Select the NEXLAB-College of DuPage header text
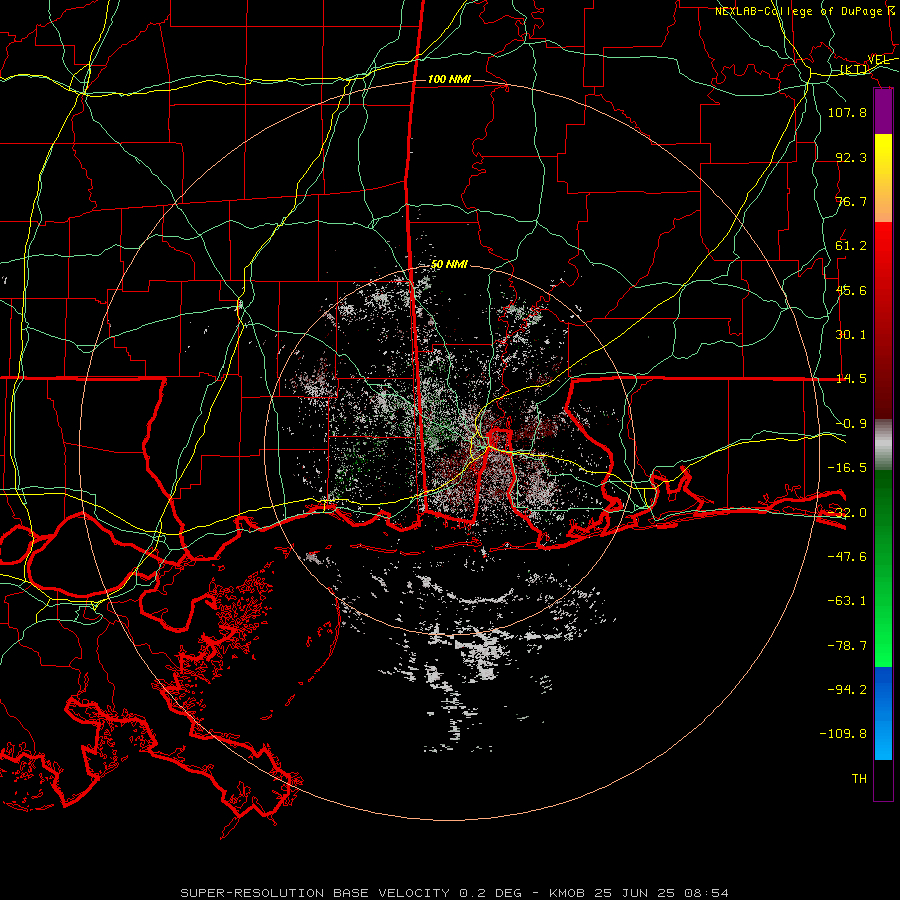The height and width of the screenshot is (900, 900). 798,11
